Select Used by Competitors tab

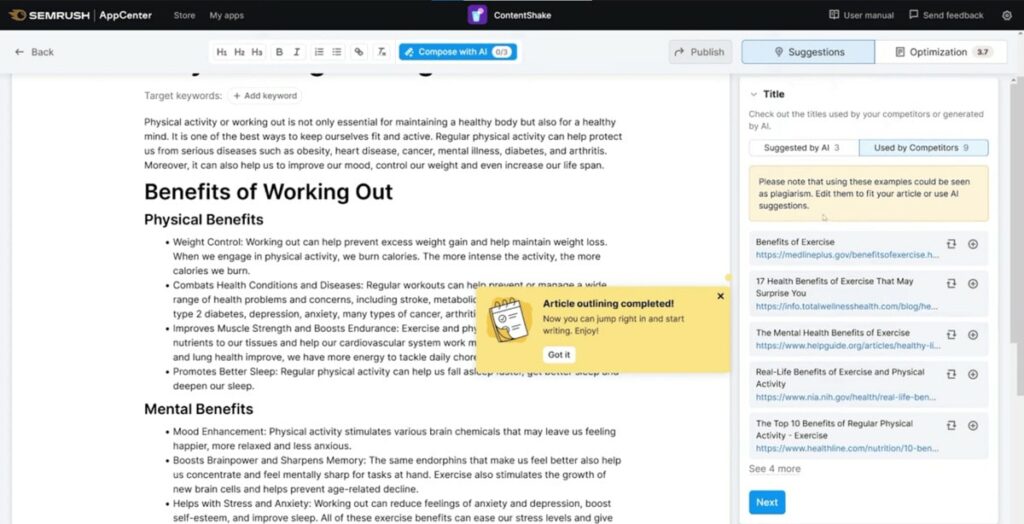(x=923, y=148)
